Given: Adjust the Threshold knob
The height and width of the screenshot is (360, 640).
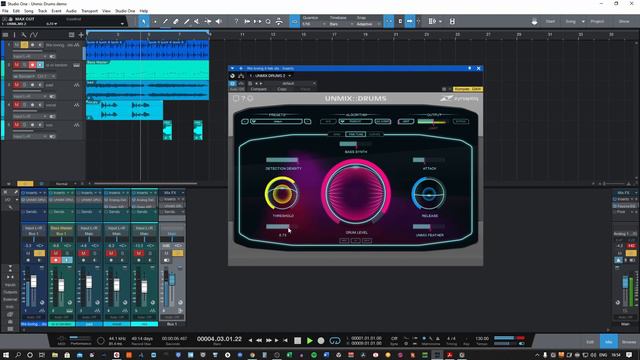Looking at the screenshot, I should [282, 194].
